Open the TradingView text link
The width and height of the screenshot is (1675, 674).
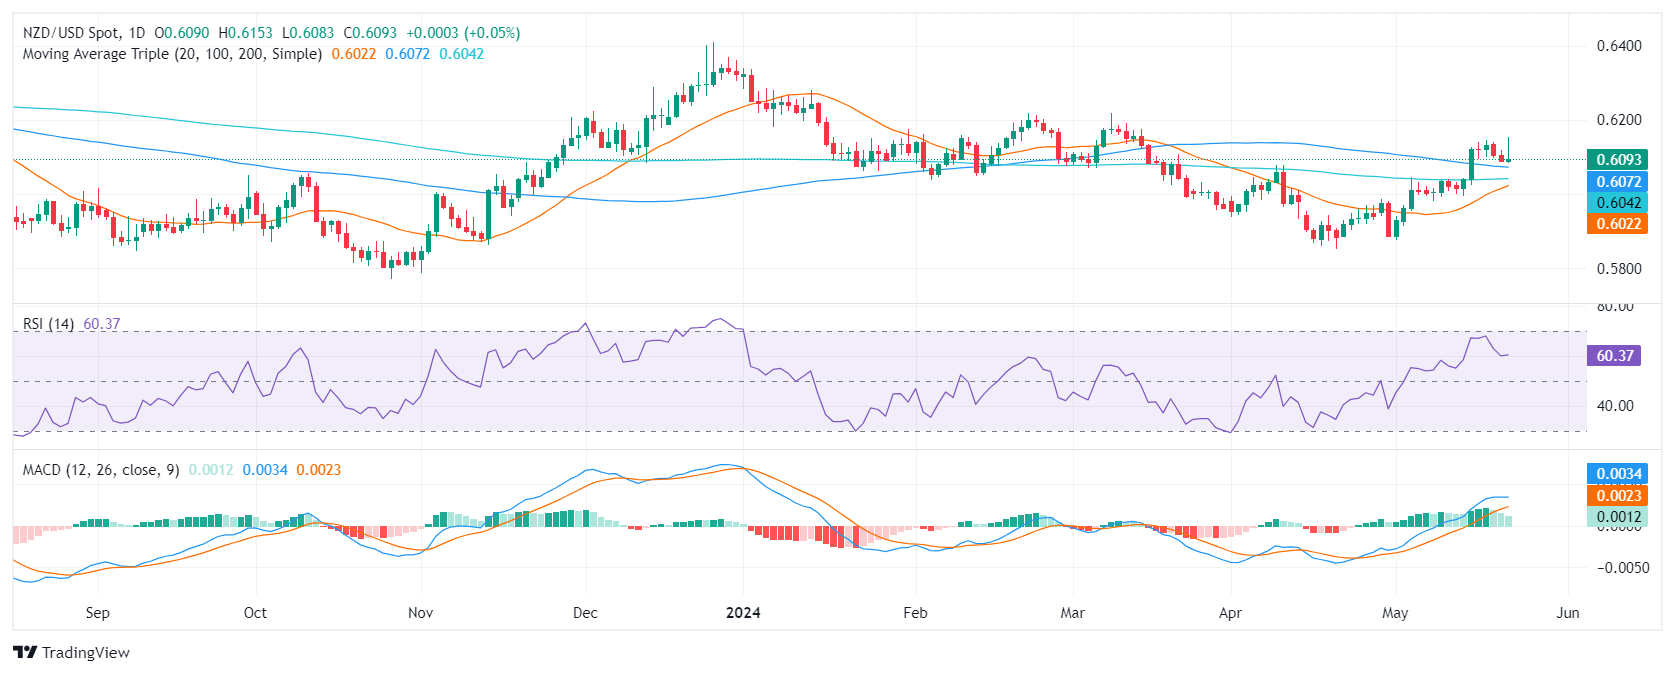(x=86, y=653)
